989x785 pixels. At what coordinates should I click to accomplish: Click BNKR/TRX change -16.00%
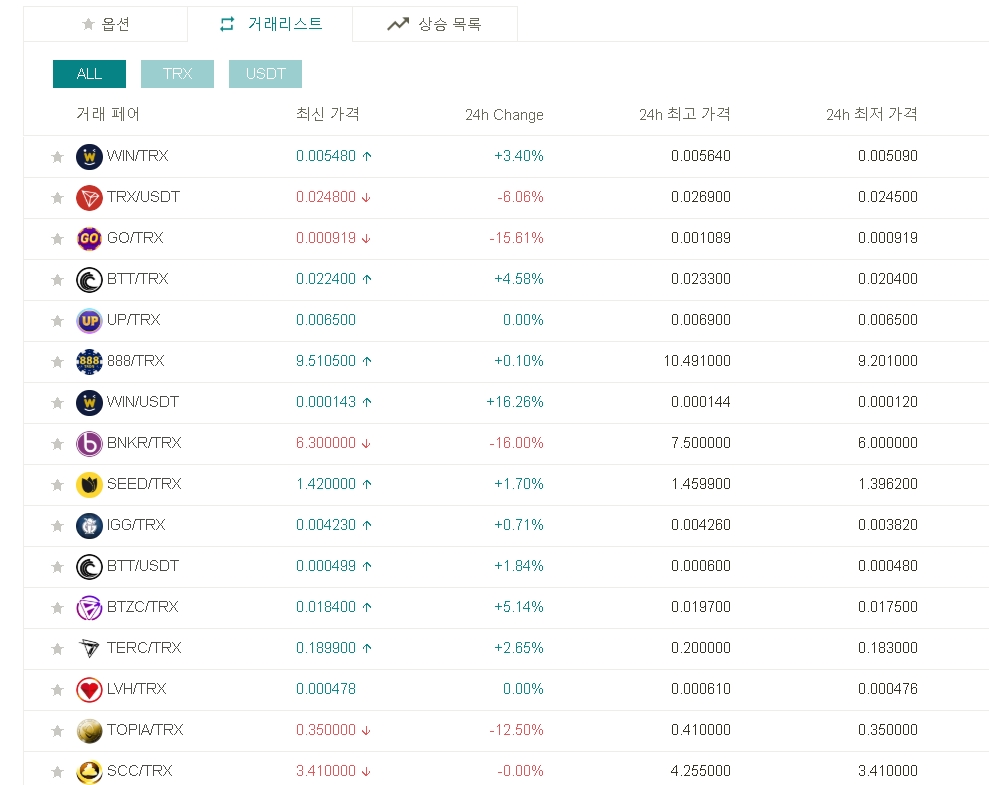coord(516,443)
